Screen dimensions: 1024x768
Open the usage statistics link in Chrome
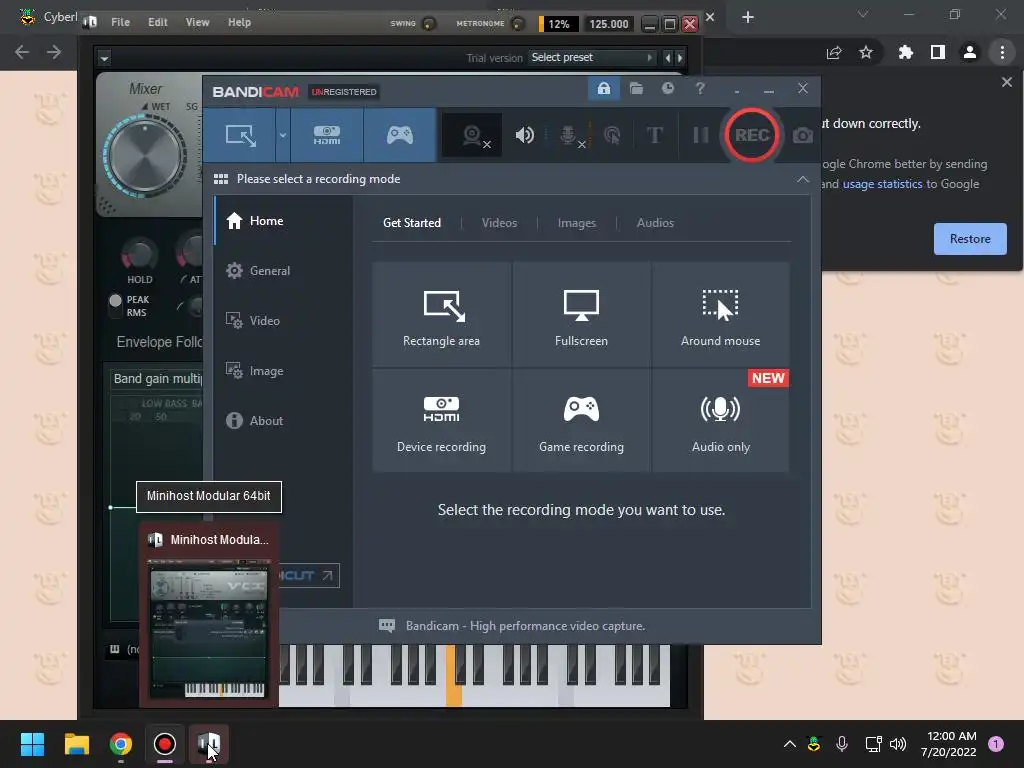tap(882, 184)
